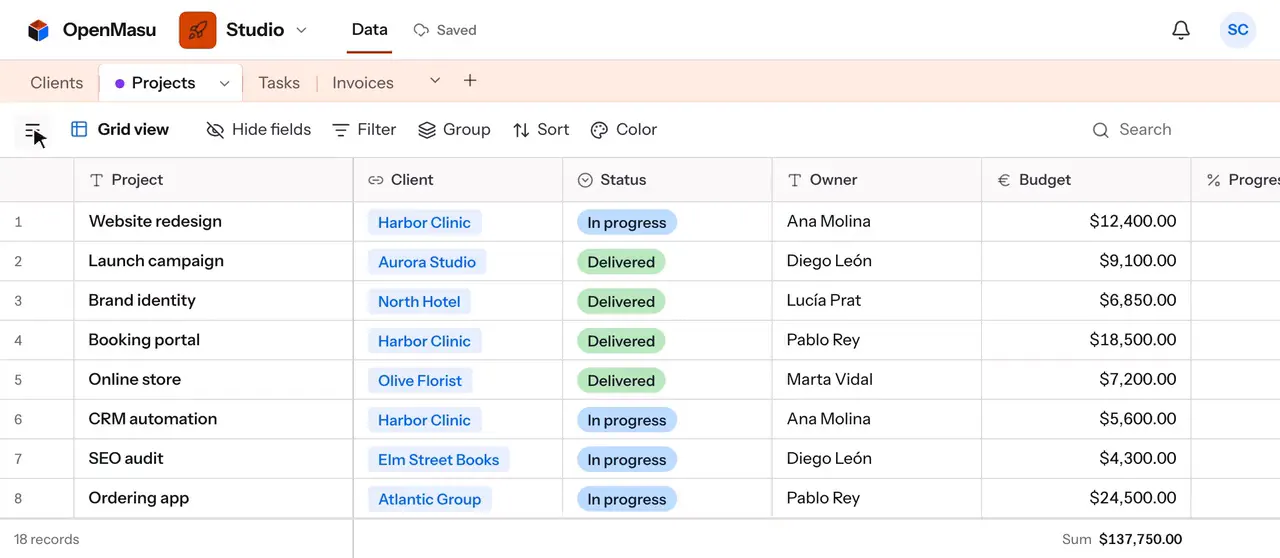Open the North Hotel client link
The image size is (1280, 558).
(419, 301)
